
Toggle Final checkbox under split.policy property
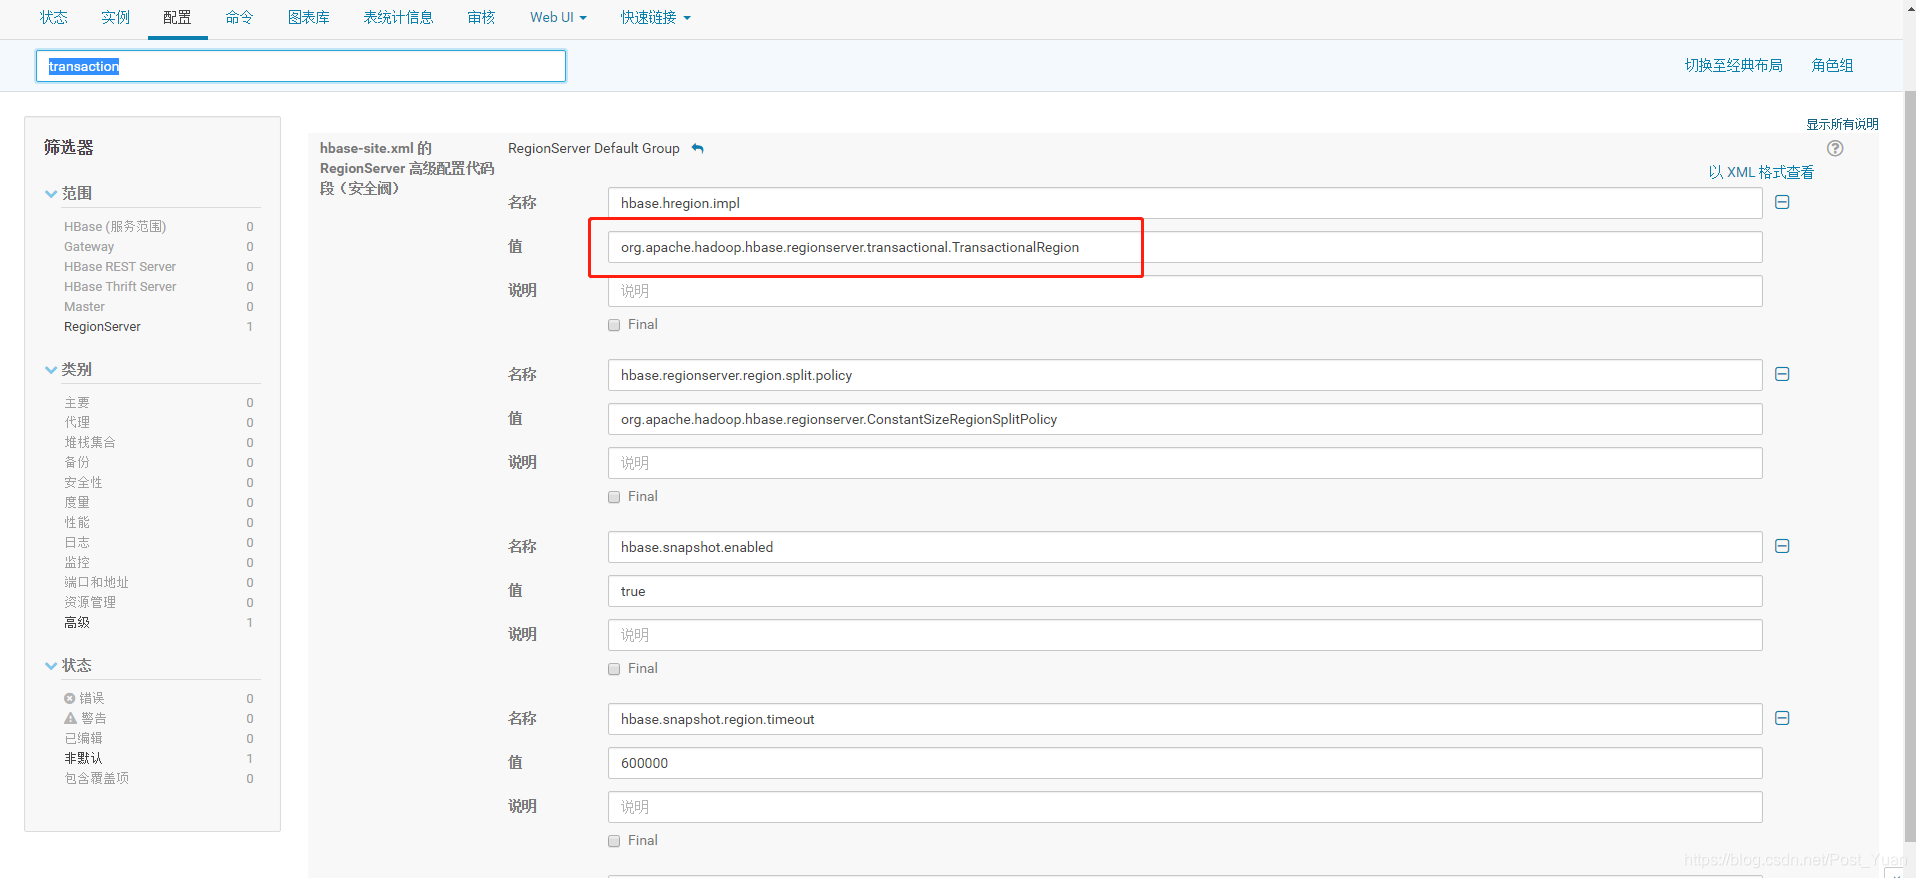pyautogui.click(x=614, y=497)
